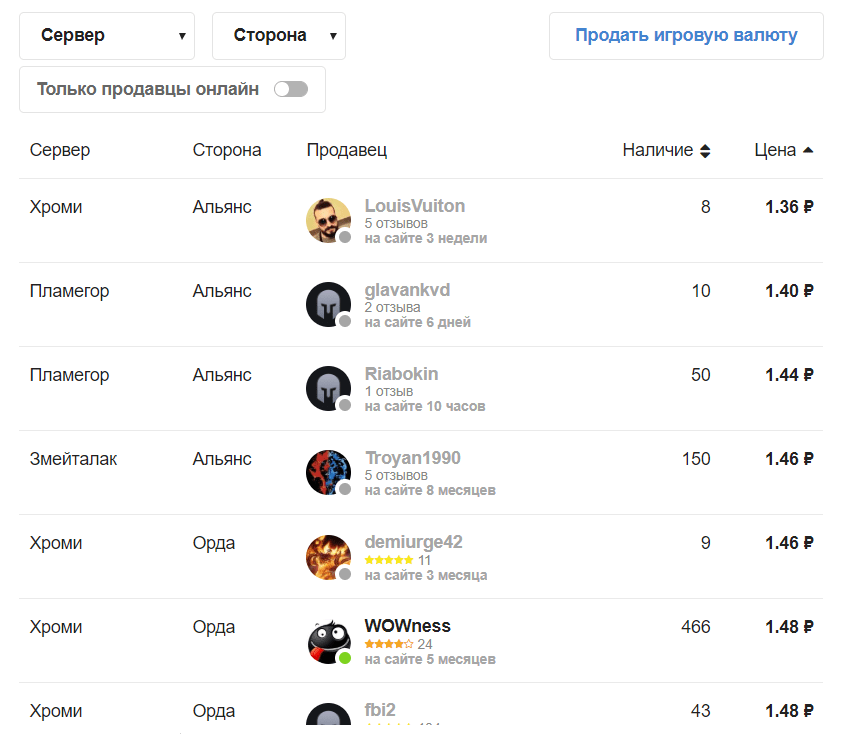857x734 pixels.
Task: Open seller WOWness profile link
Action: (407, 626)
